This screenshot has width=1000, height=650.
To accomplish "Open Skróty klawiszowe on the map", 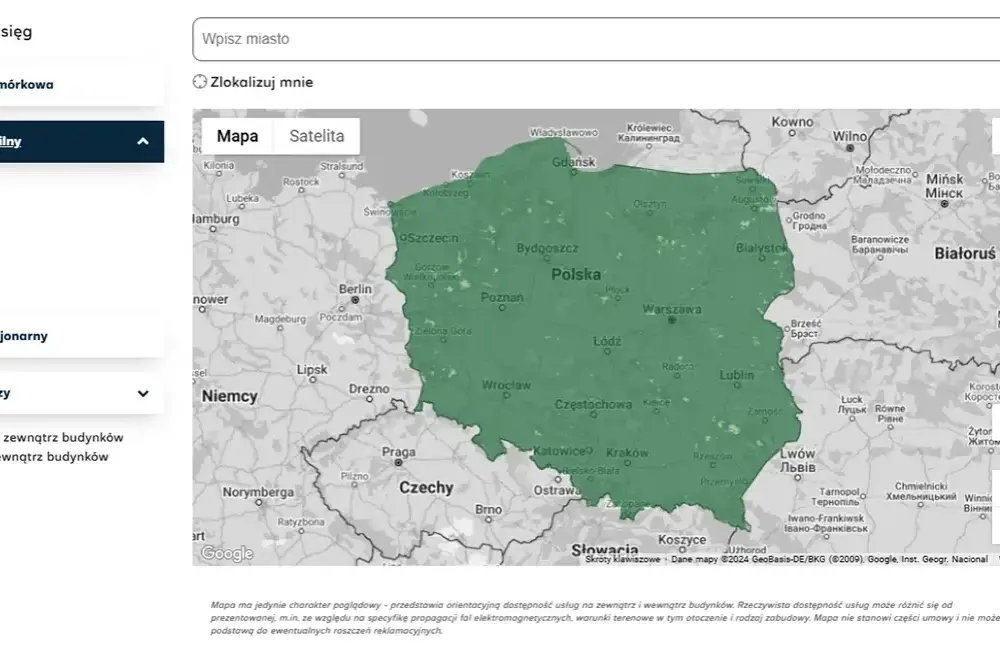I will (x=622, y=559).
